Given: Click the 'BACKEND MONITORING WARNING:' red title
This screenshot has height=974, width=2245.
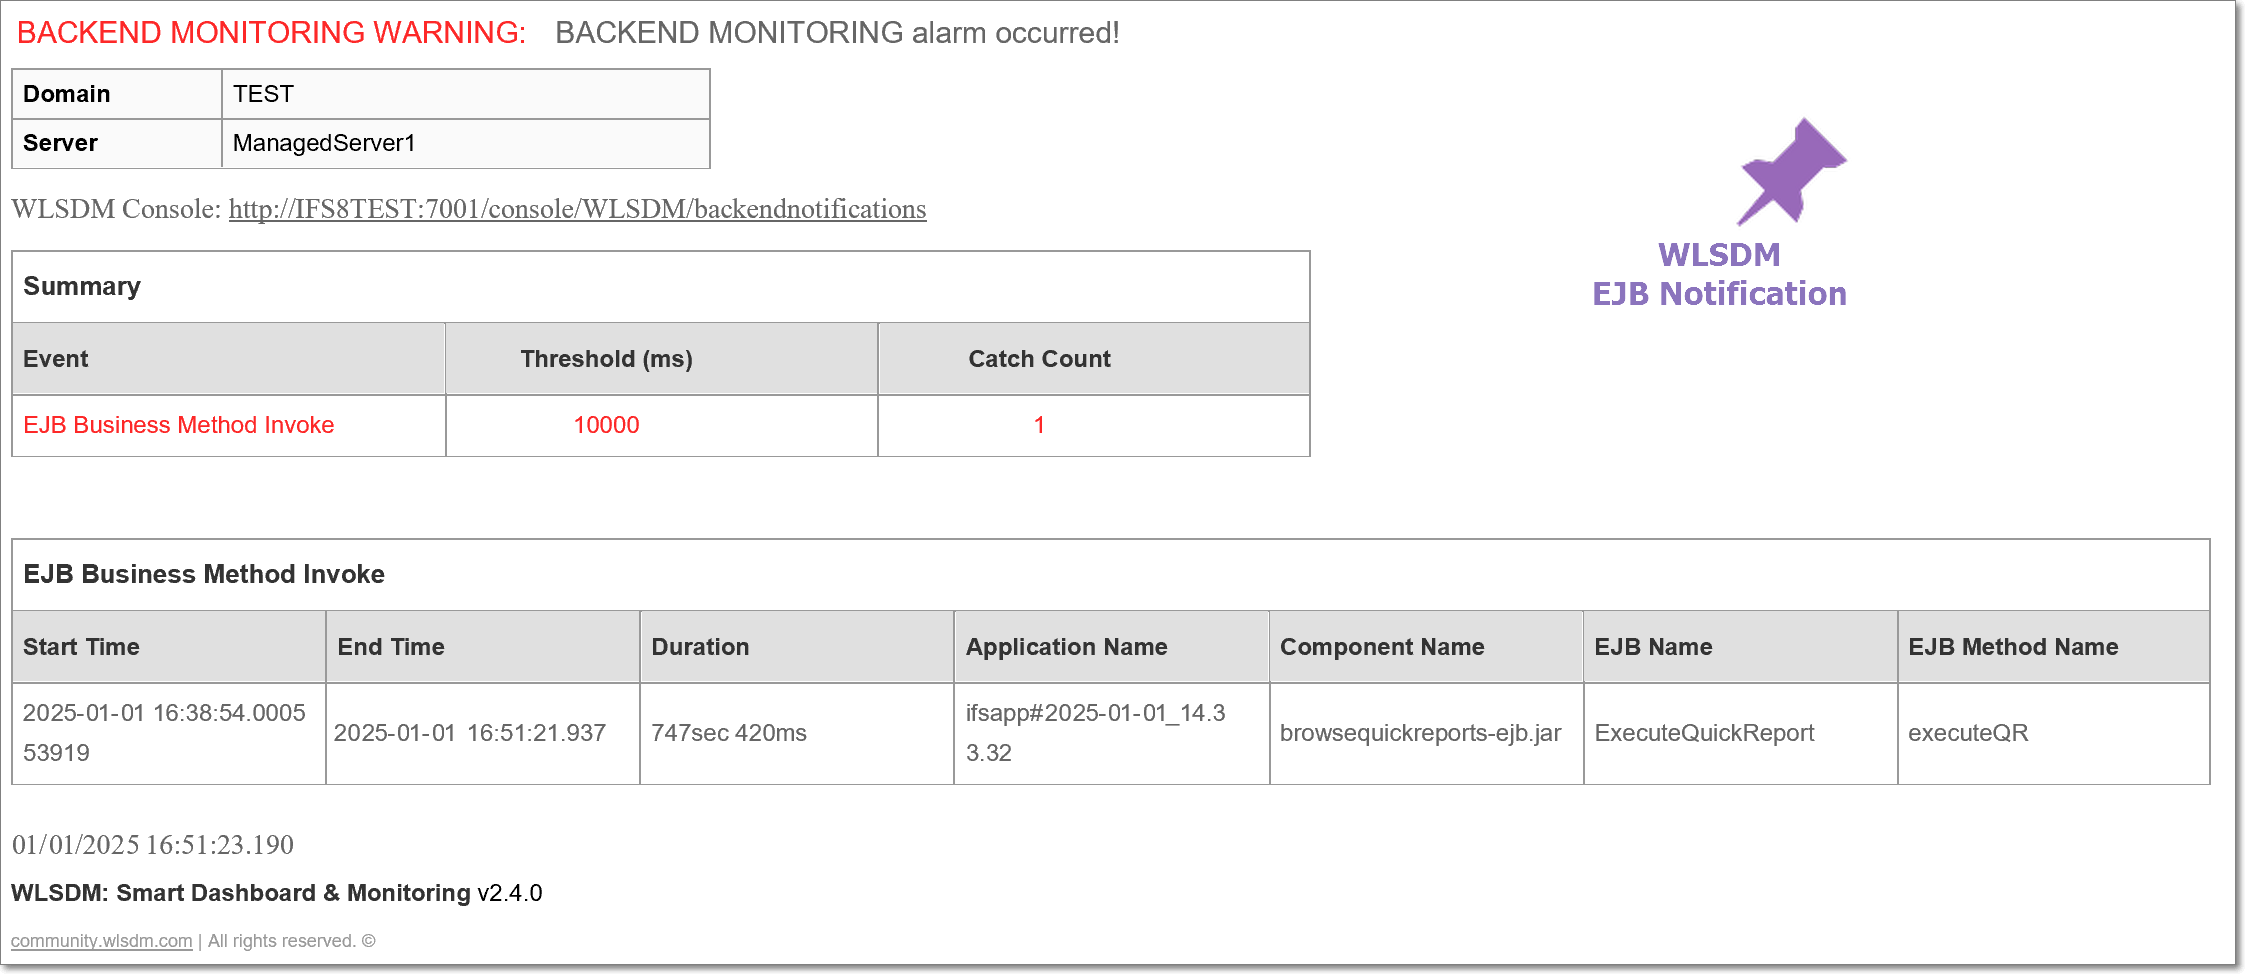Looking at the screenshot, I should (271, 33).
